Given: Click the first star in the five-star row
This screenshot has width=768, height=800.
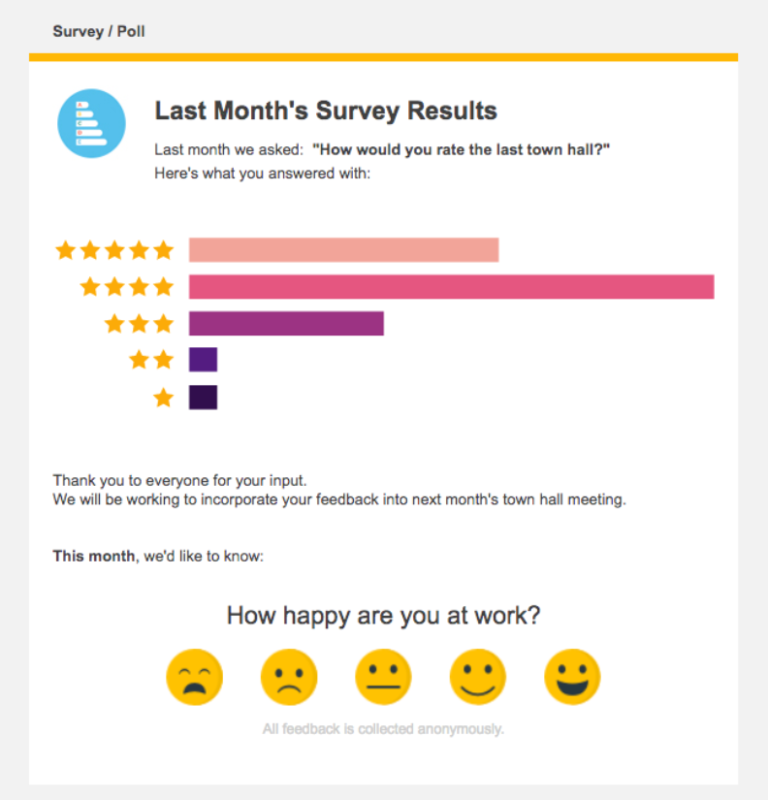Looking at the screenshot, I should (64, 250).
